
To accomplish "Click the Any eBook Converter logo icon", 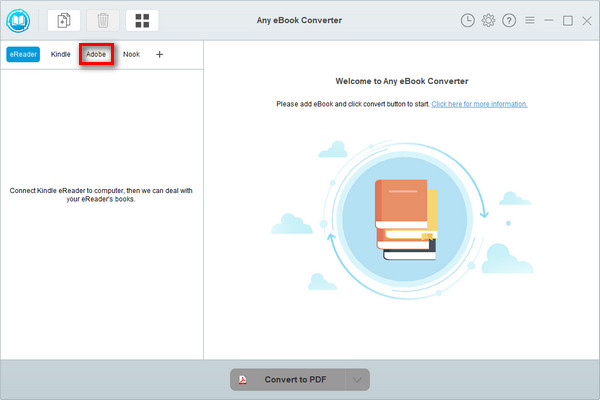I will click(18, 20).
